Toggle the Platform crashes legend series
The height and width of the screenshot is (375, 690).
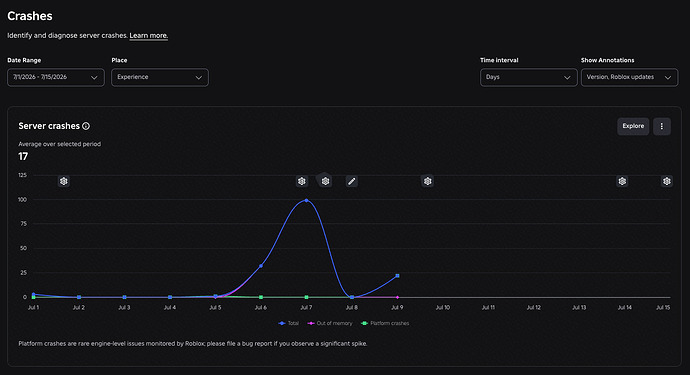tap(385, 324)
